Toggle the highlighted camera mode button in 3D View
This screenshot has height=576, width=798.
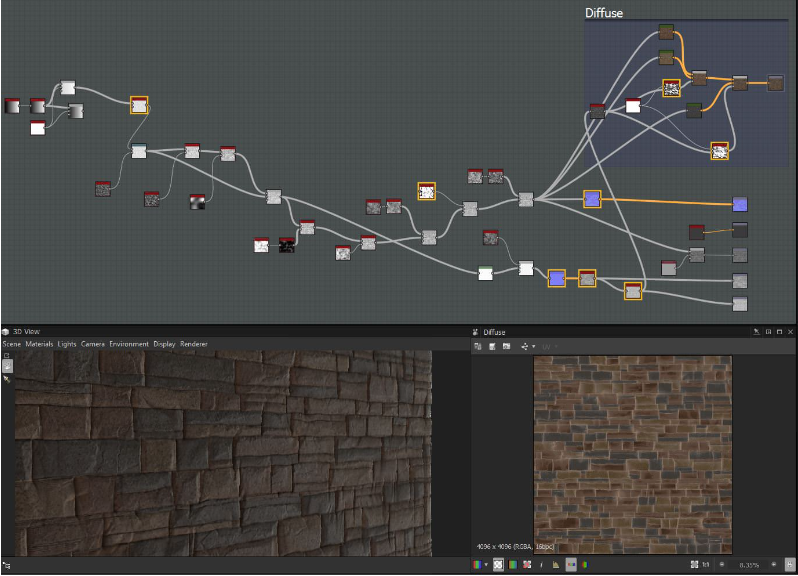7,365
